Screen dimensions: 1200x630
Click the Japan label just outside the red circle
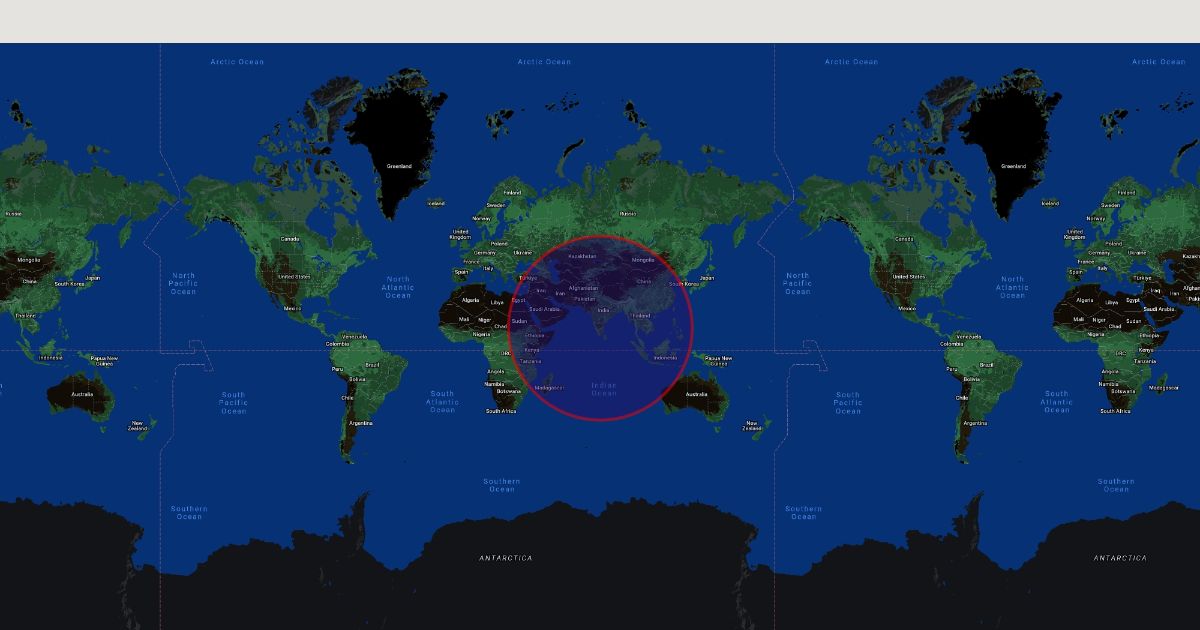click(x=707, y=278)
